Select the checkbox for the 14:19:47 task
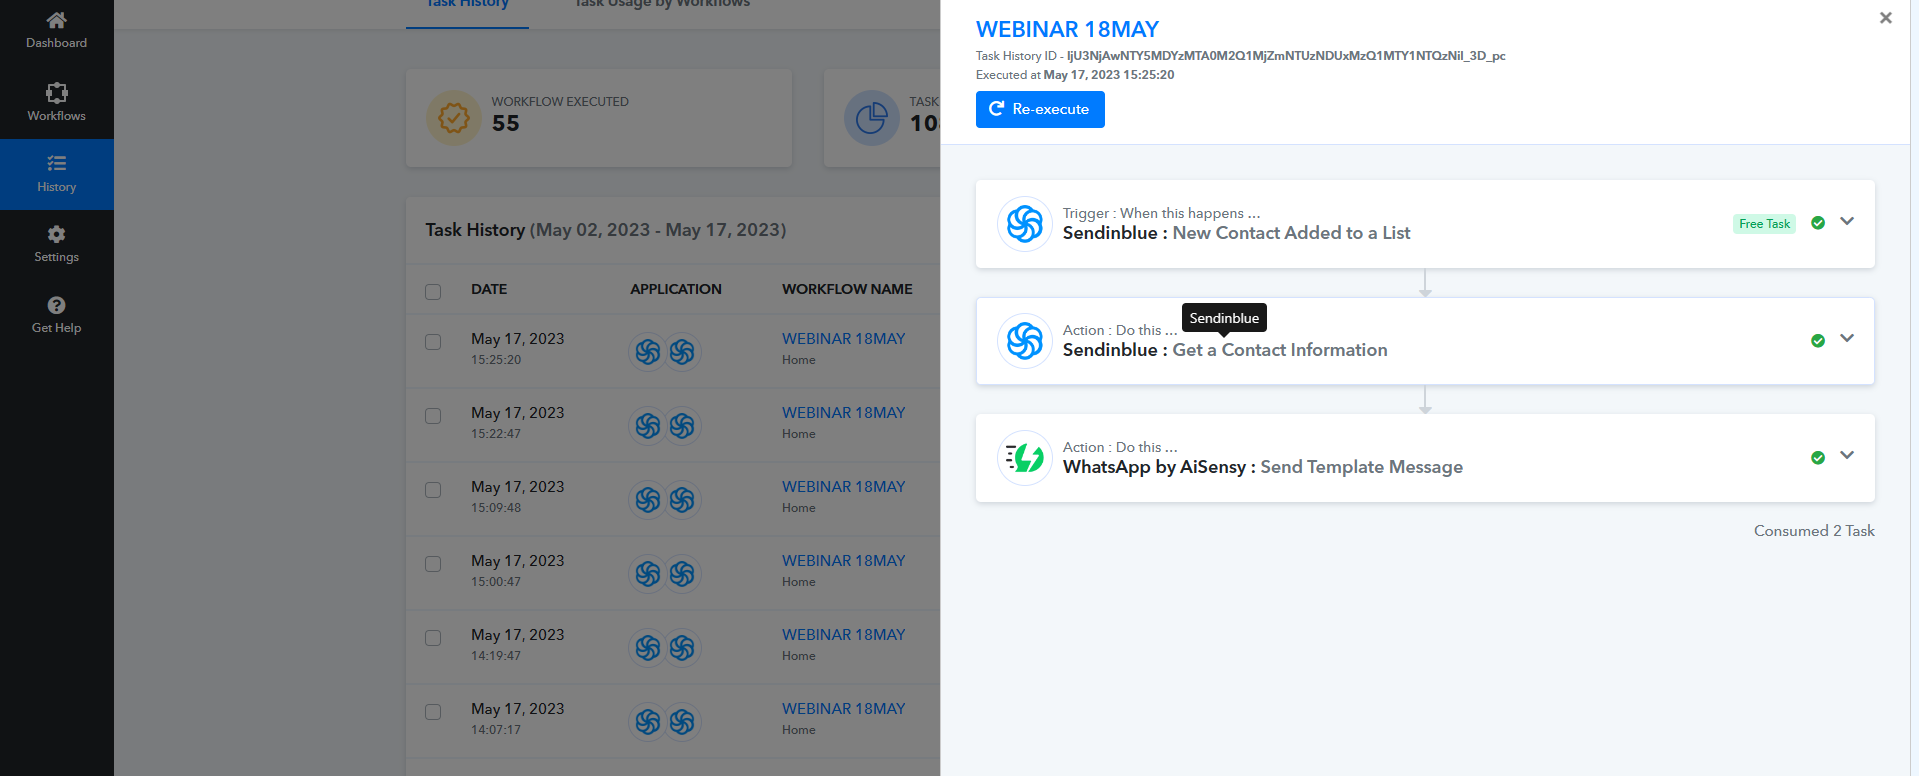 [433, 638]
